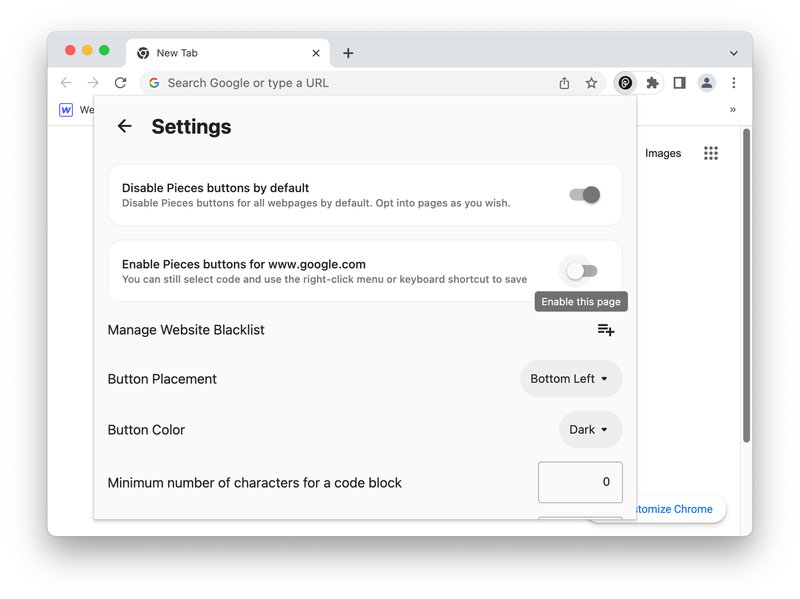This screenshot has height=599, width=800.
Task: Click the Chrome profile avatar icon
Action: point(707,83)
